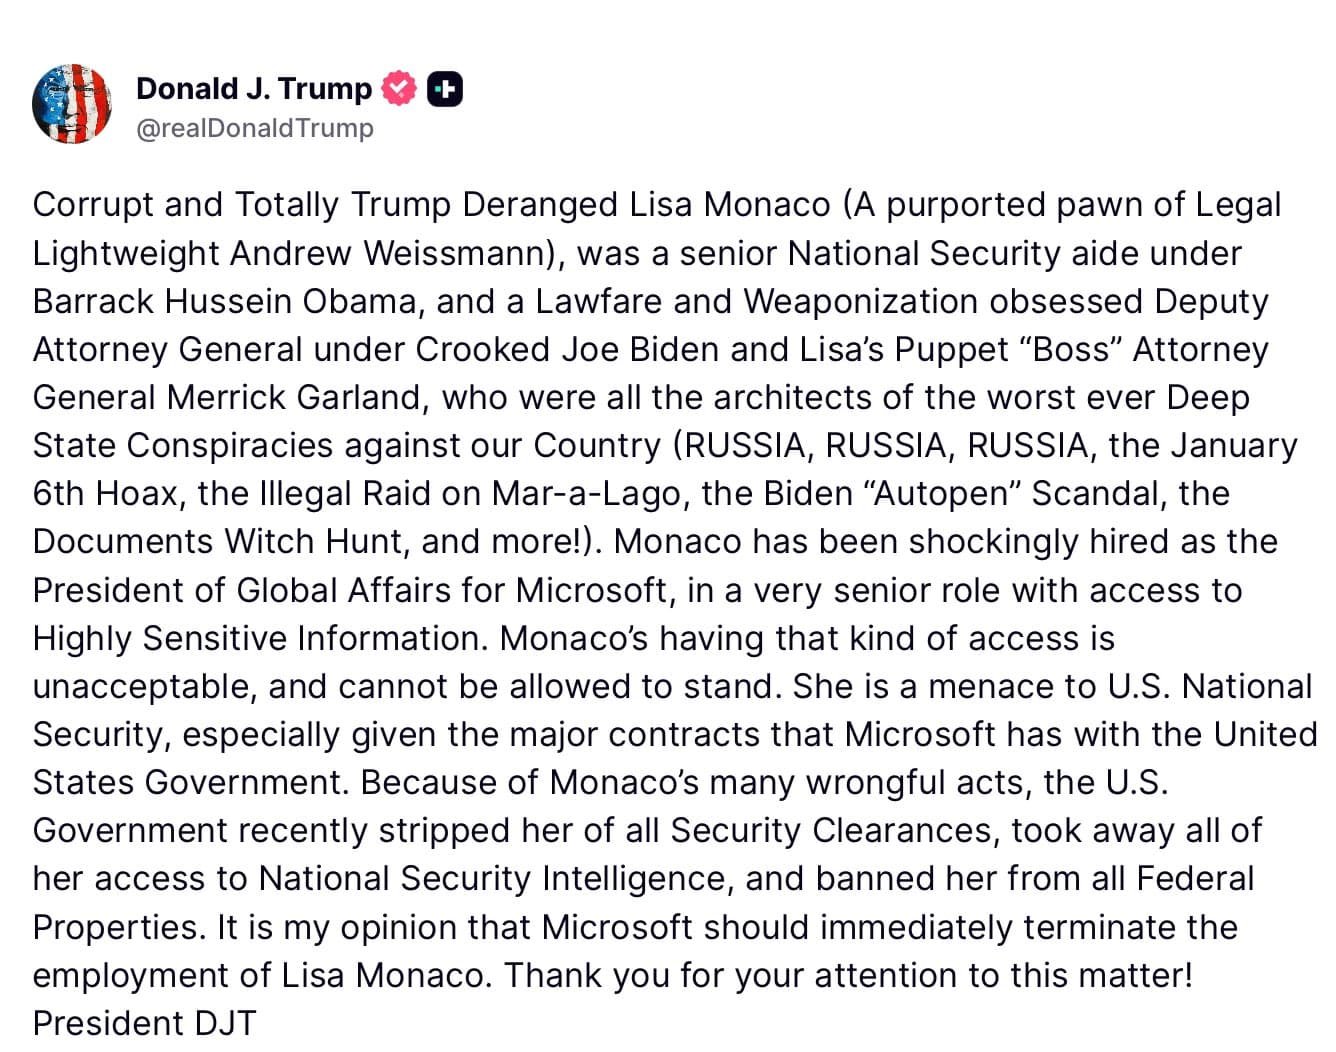Open the Donald J. Trump display name
The image size is (1336, 1052).
[x=253, y=89]
